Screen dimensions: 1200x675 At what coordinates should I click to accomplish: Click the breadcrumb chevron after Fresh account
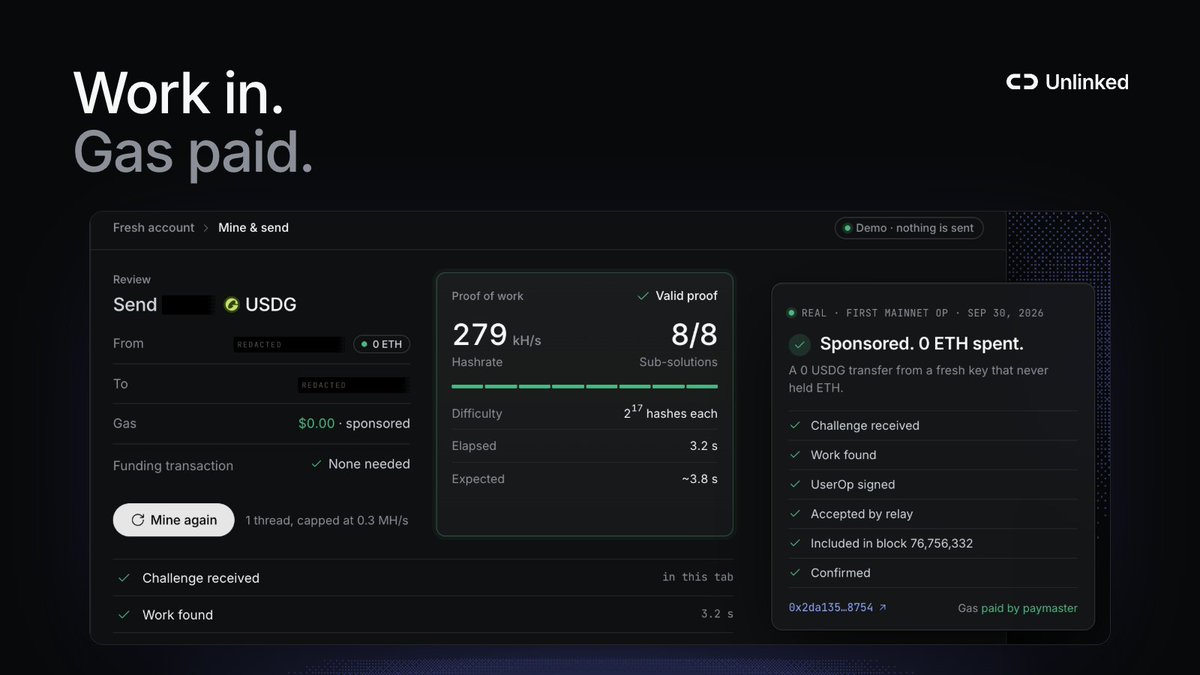click(206, 228)
